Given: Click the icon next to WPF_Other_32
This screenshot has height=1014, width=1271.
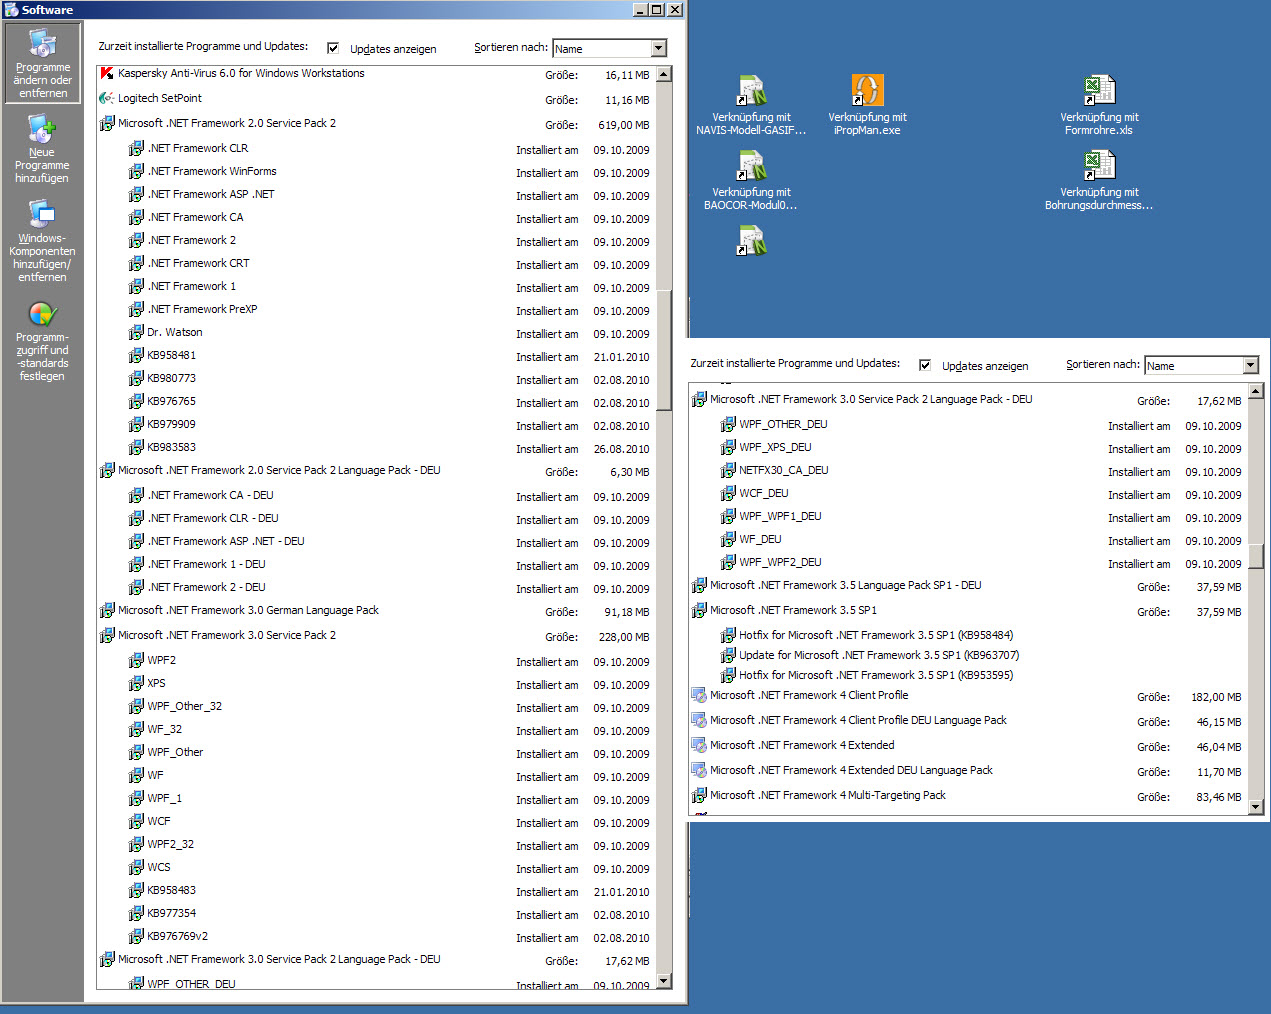Looking at the screenshot, I should pyautogui.click(x=136, y=707).
